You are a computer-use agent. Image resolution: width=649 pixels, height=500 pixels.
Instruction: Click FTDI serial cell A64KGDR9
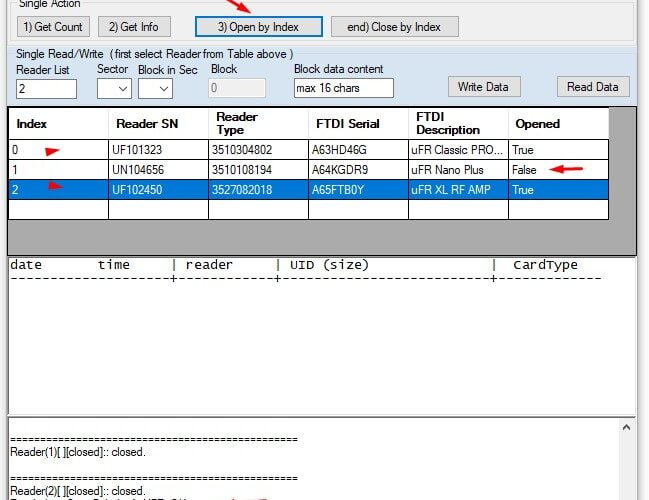(x=358, y=170)
